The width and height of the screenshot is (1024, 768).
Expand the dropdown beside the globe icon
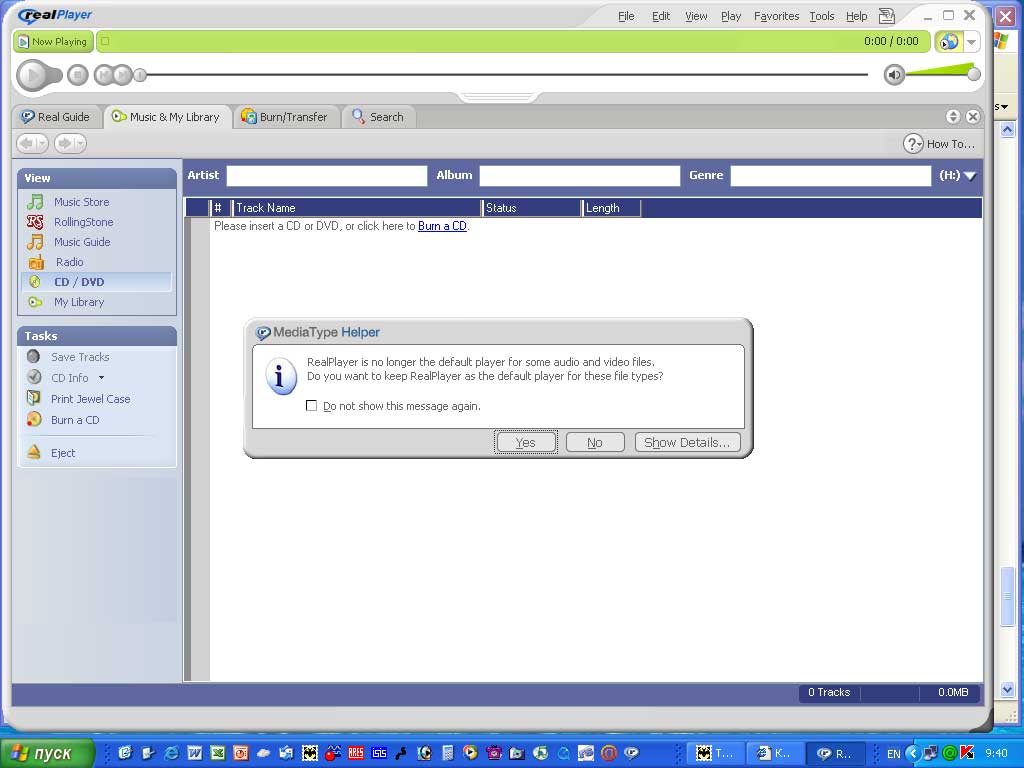[x=971, y=42]
